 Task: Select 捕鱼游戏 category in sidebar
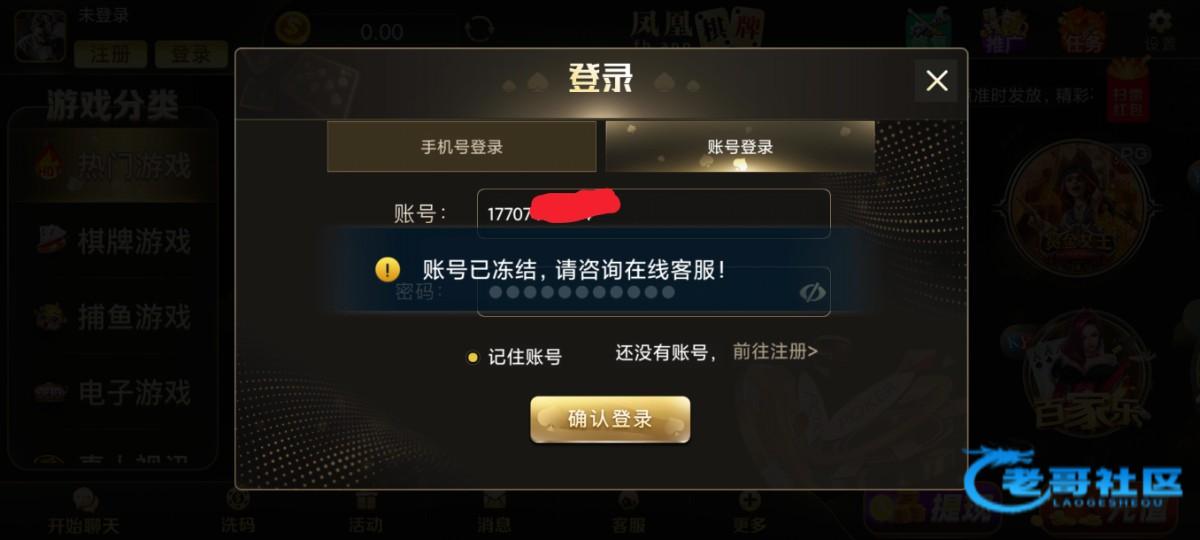coord(113,317)
